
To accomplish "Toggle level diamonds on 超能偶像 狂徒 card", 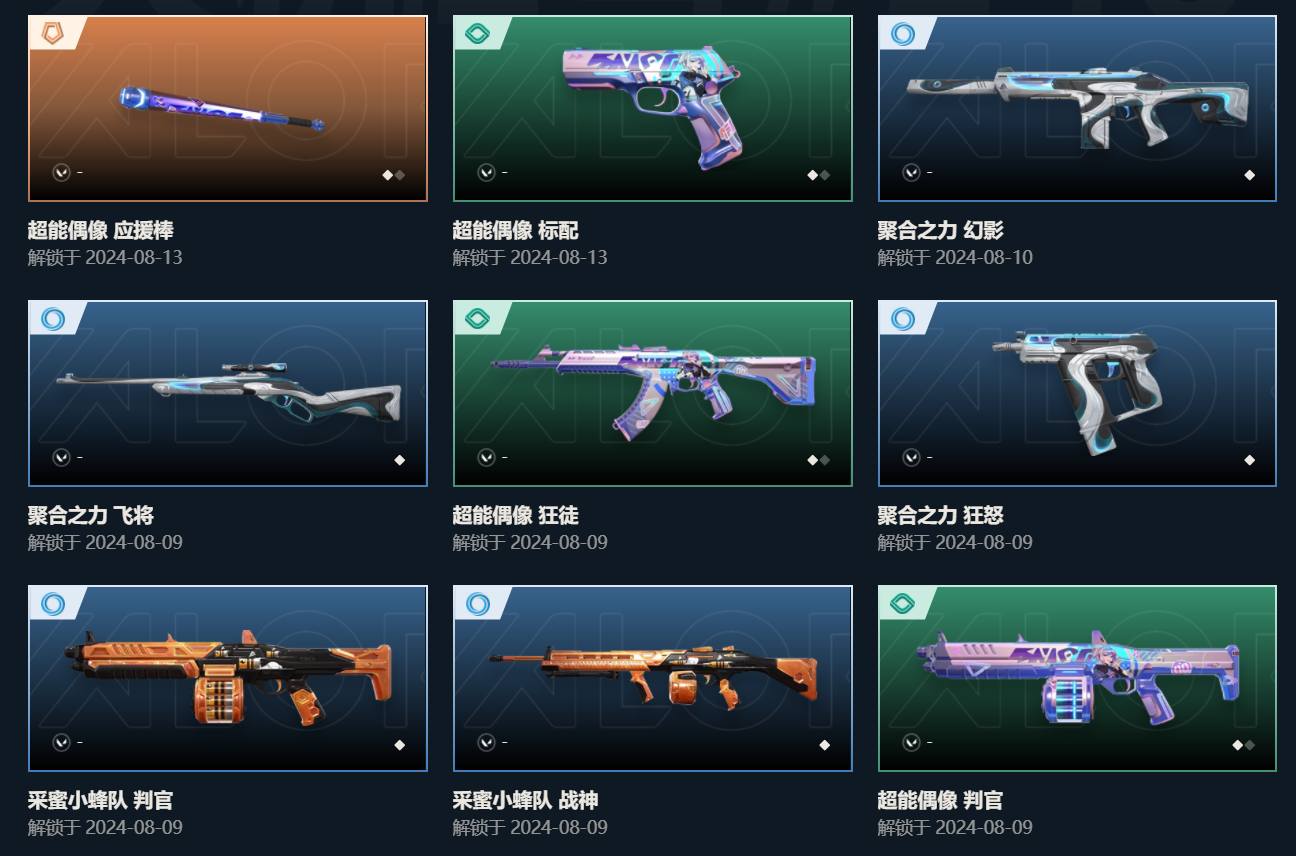I will tap(818, 460).
